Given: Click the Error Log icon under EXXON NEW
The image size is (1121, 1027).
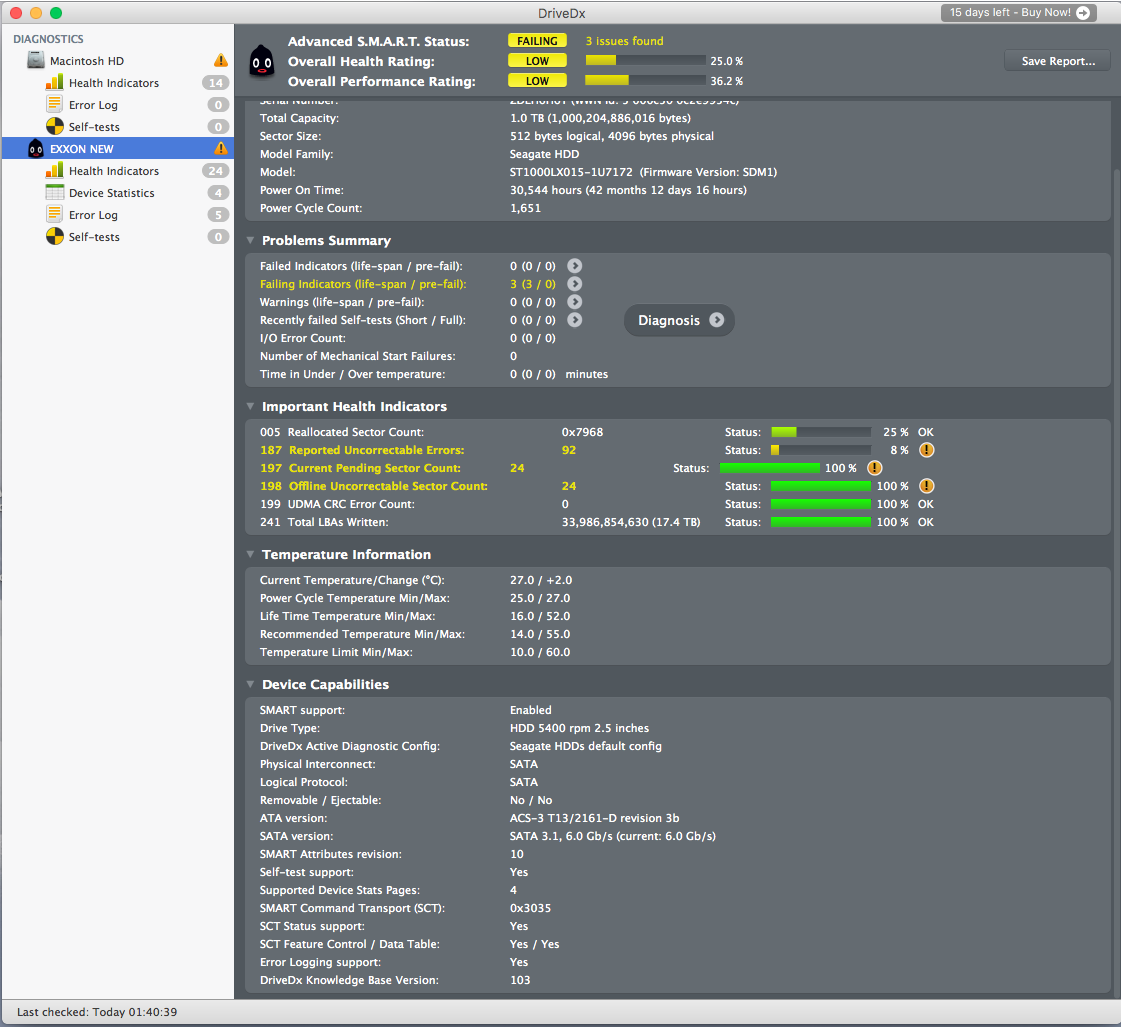Looking at the screenshot, I should [x=54, y=214].
